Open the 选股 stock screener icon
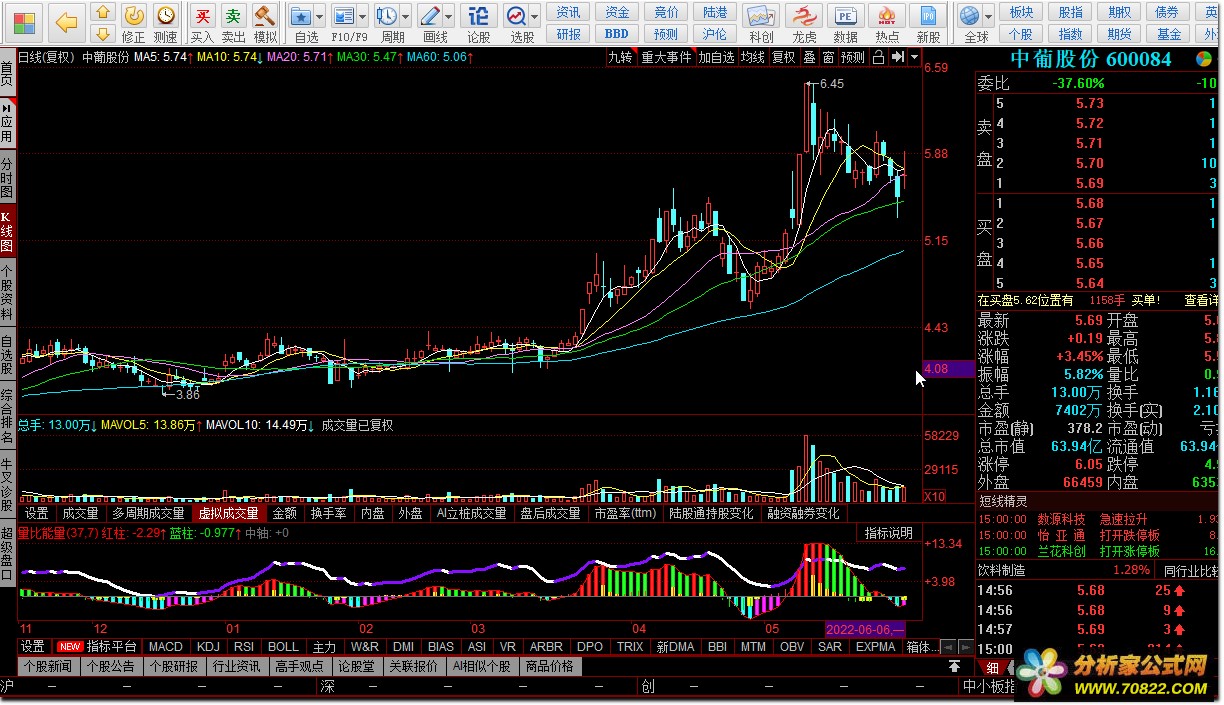Screen dimensions: 1224x705 pyautogui.click(x=516, y=16)
